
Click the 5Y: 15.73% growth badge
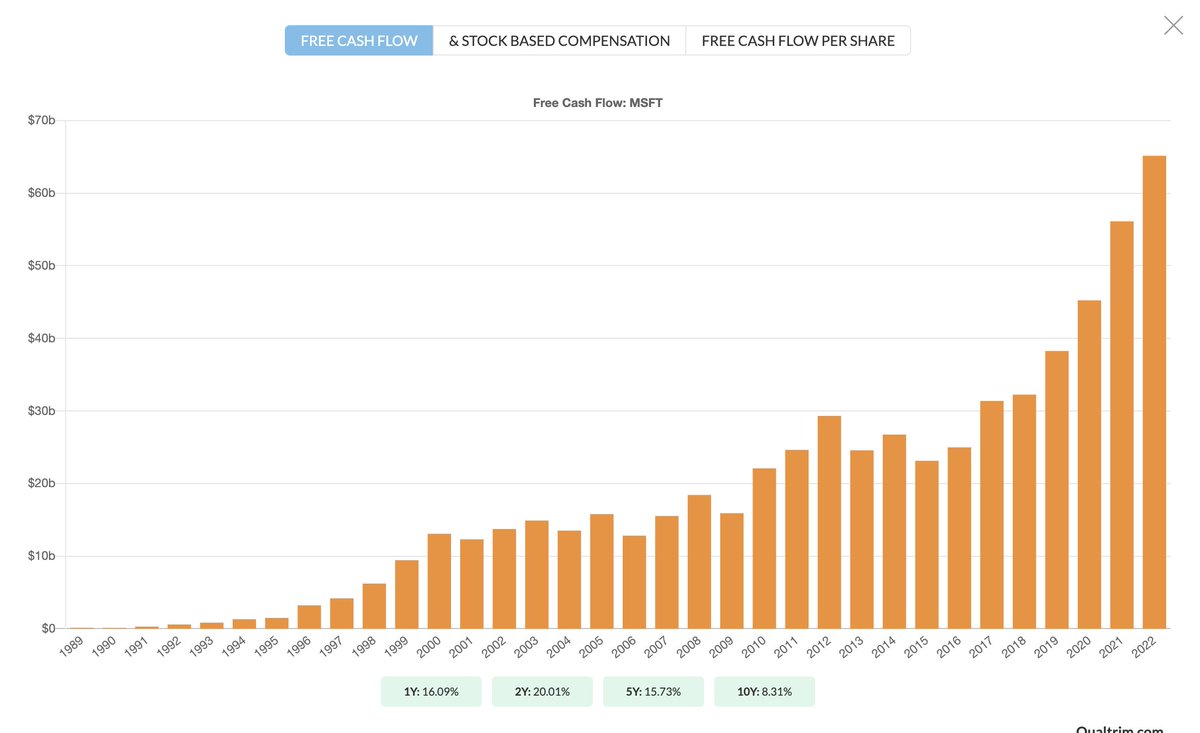[653, 692]
